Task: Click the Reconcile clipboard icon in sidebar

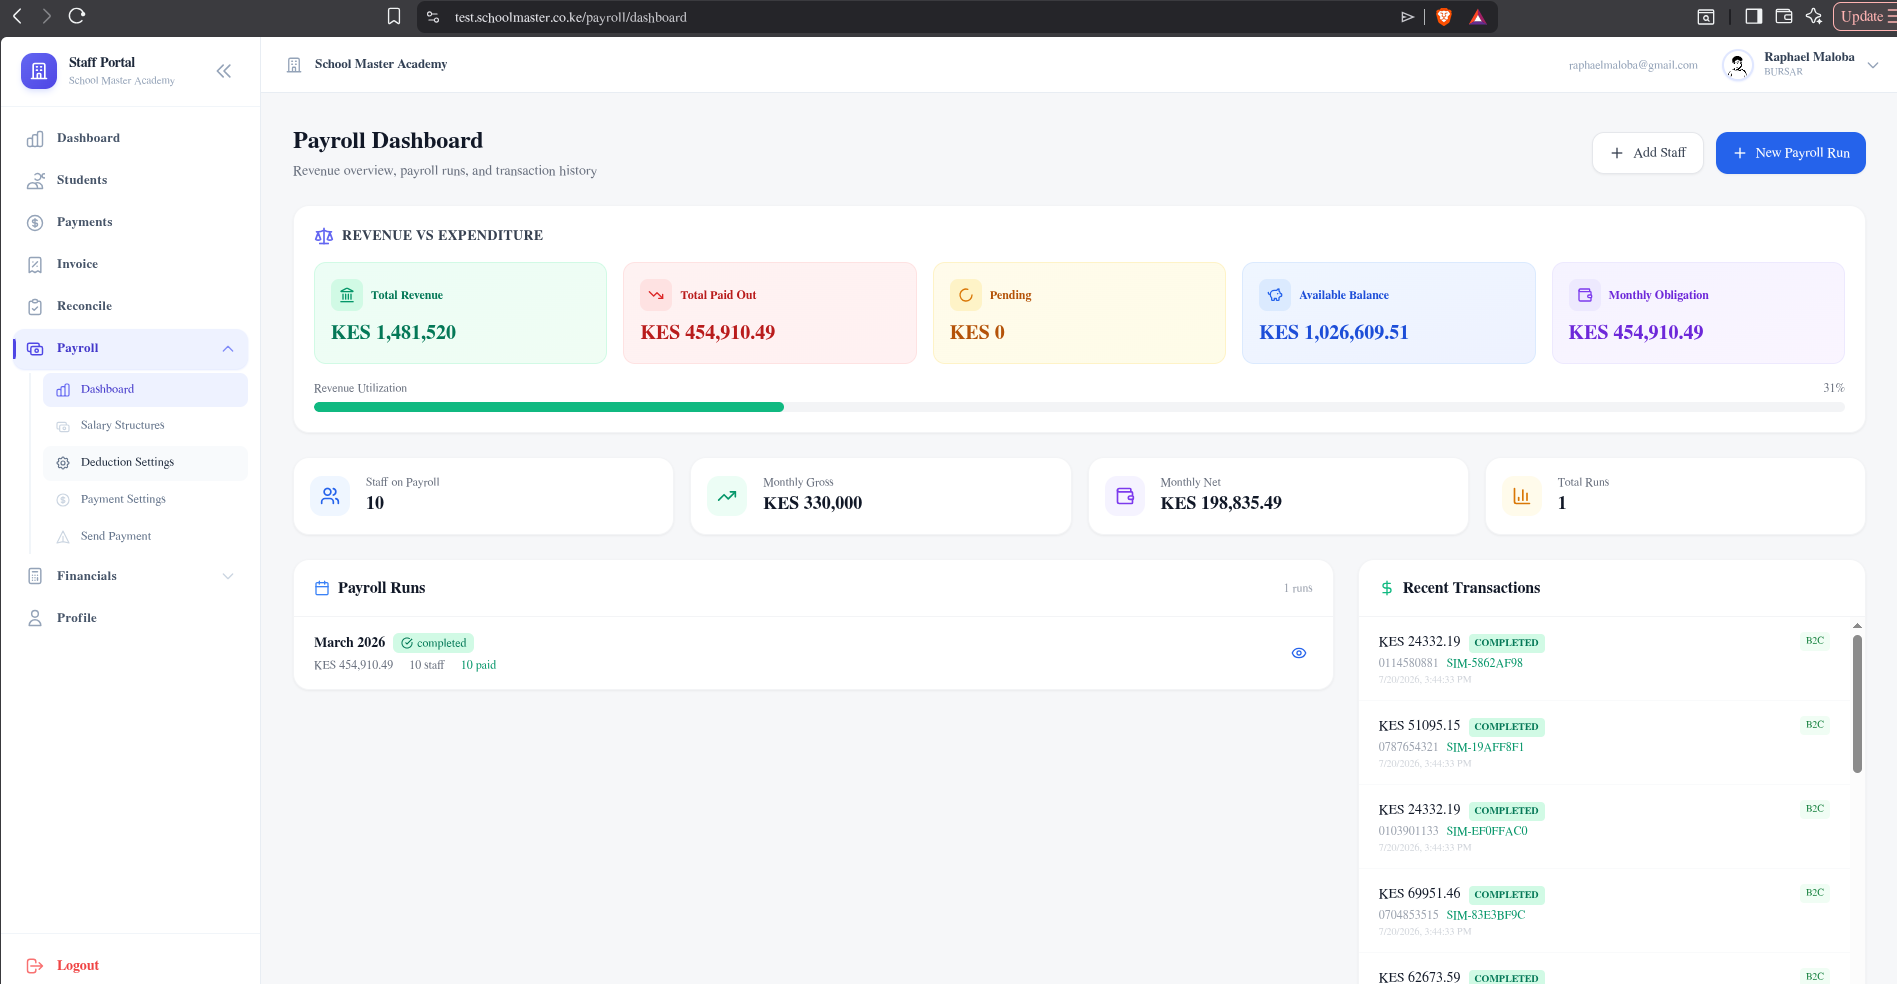Action: pyautogui.click(x=35, y=307)
